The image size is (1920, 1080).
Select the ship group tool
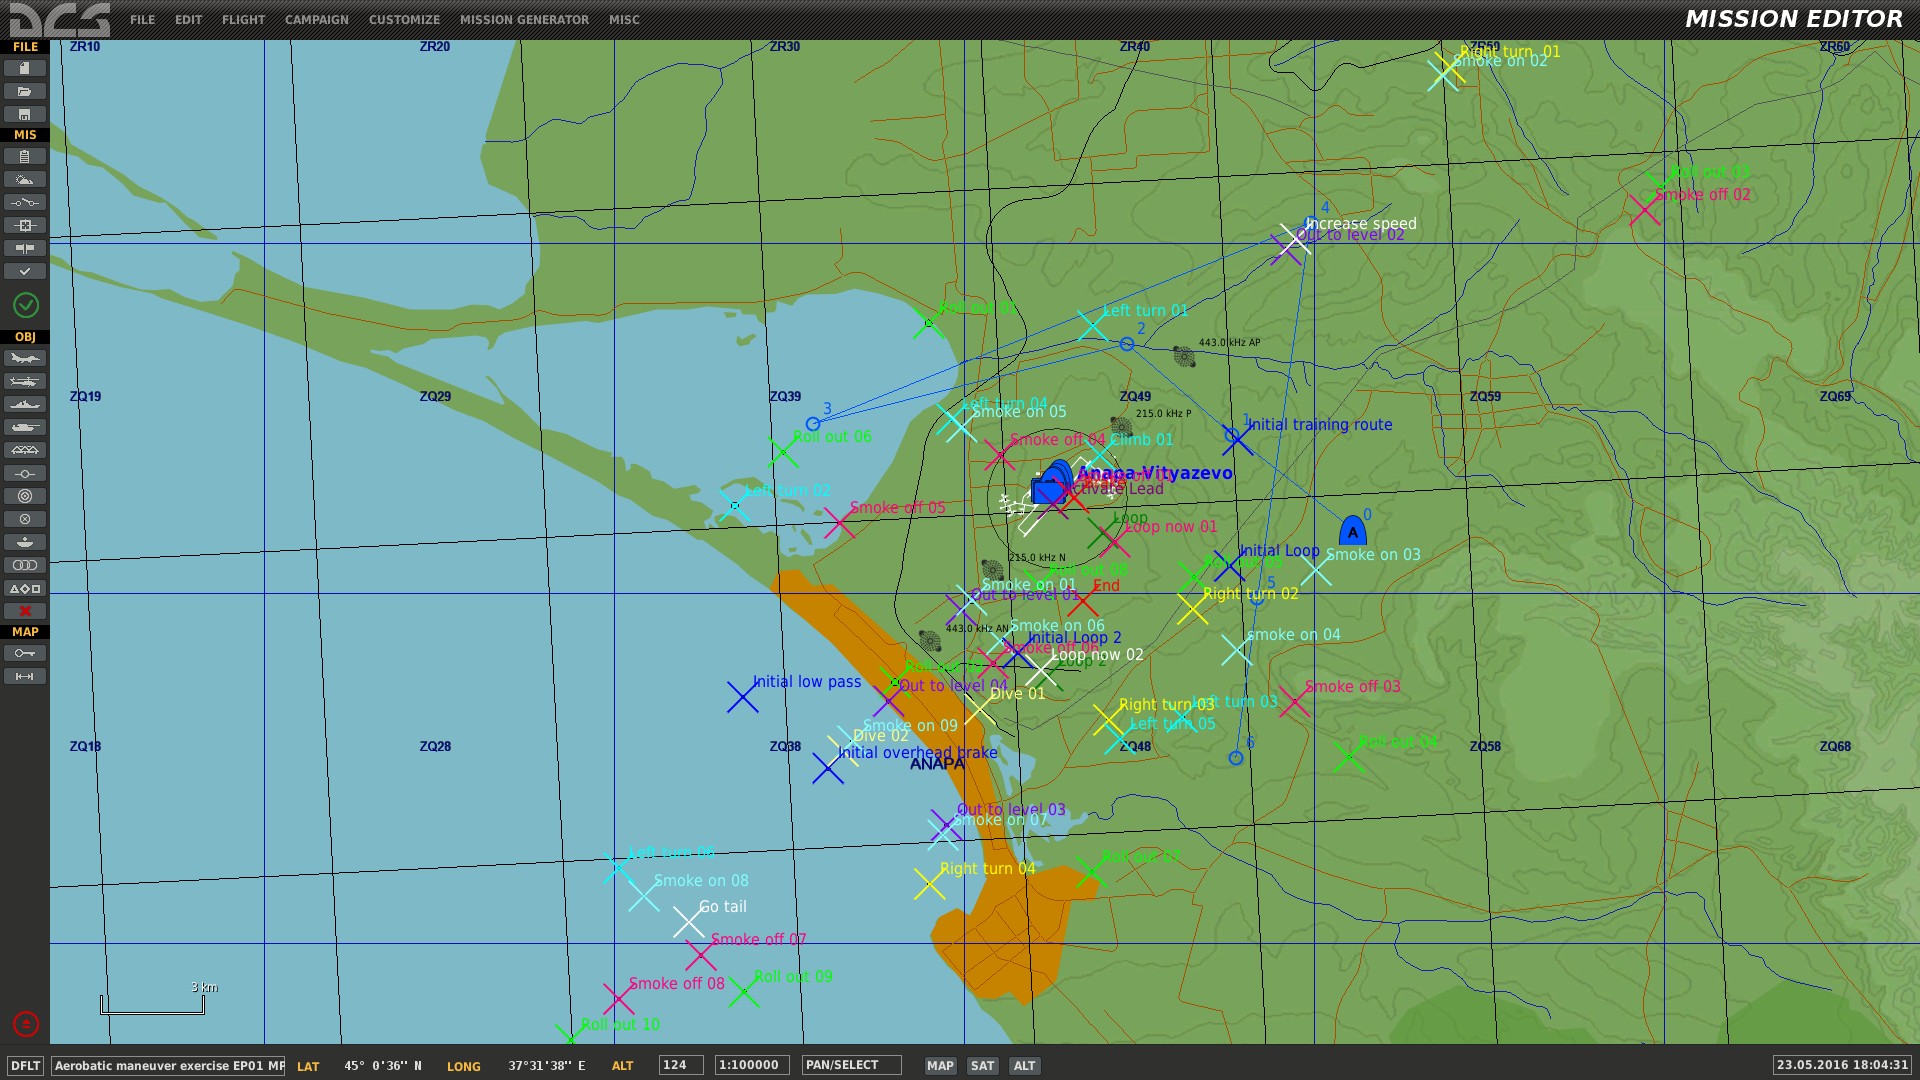pyautogui.click(x=25, y=404)
